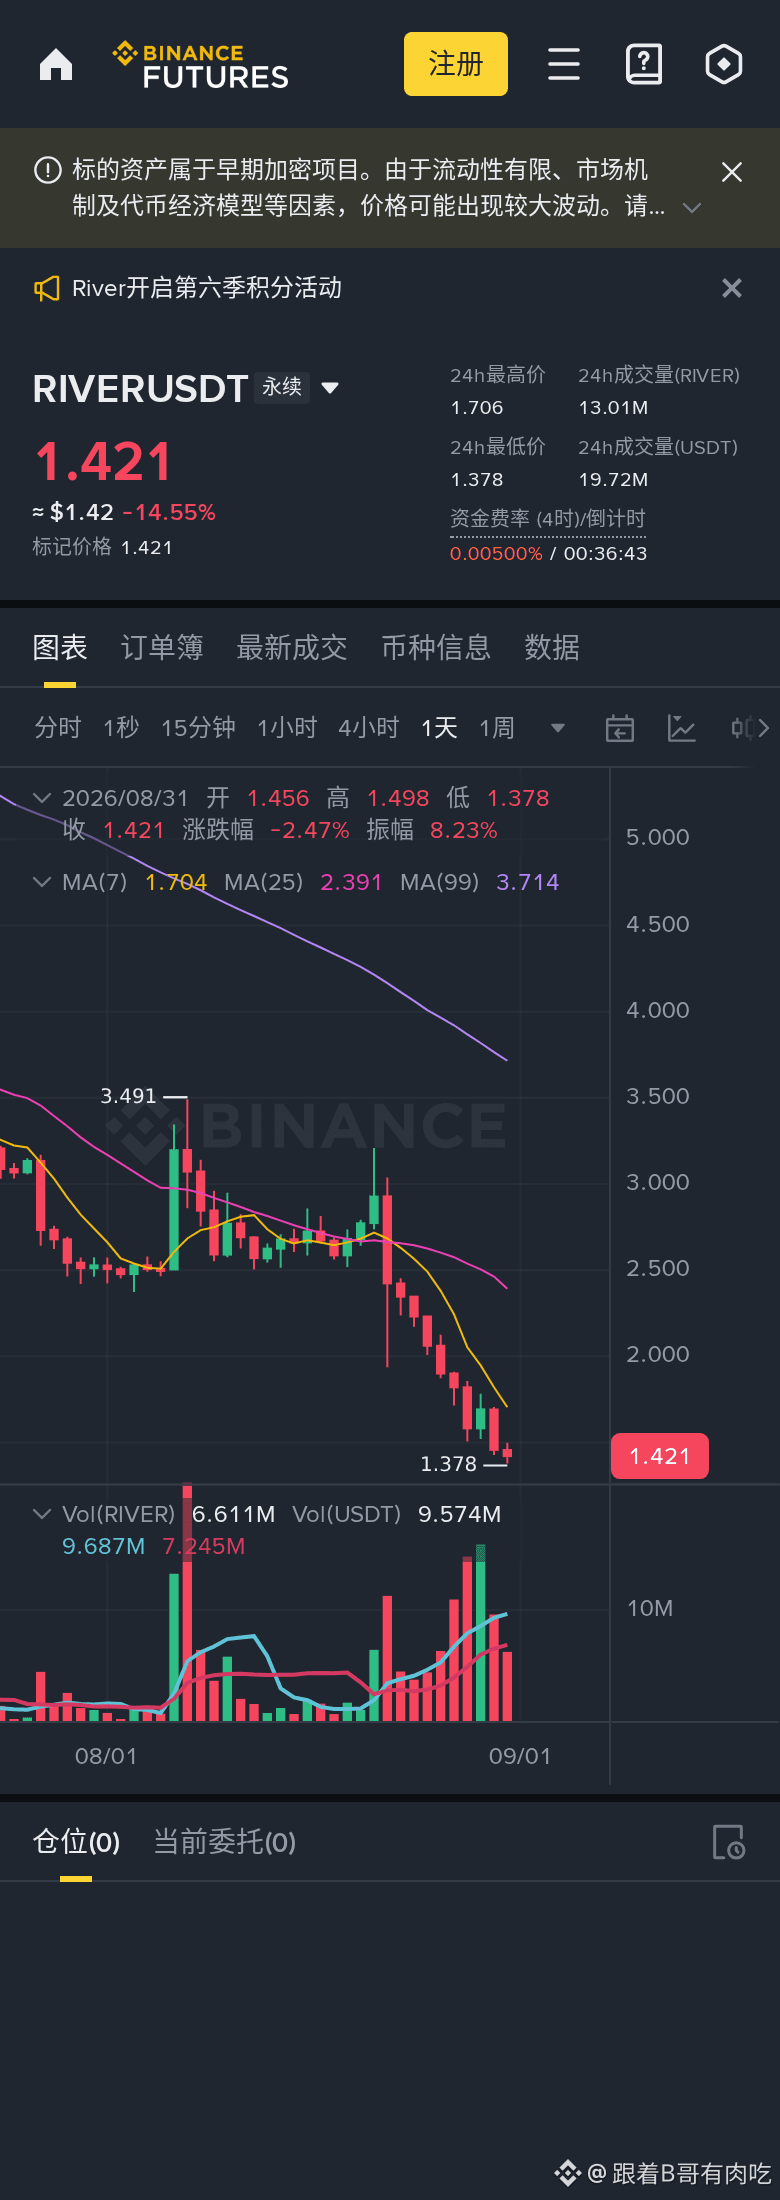Screen dimensions: 780x2200
Task: Select the 图表 chart tab
Action: pos(60,648)
